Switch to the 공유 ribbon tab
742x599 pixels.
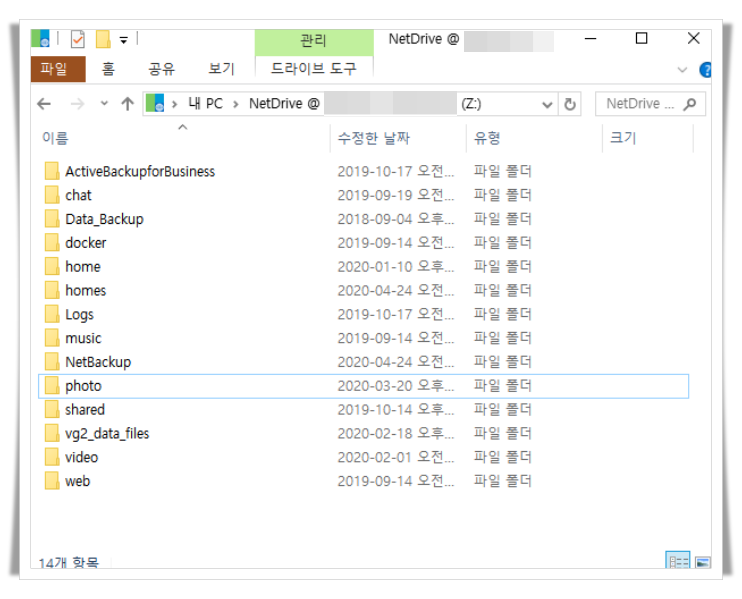tap(161, 69)
